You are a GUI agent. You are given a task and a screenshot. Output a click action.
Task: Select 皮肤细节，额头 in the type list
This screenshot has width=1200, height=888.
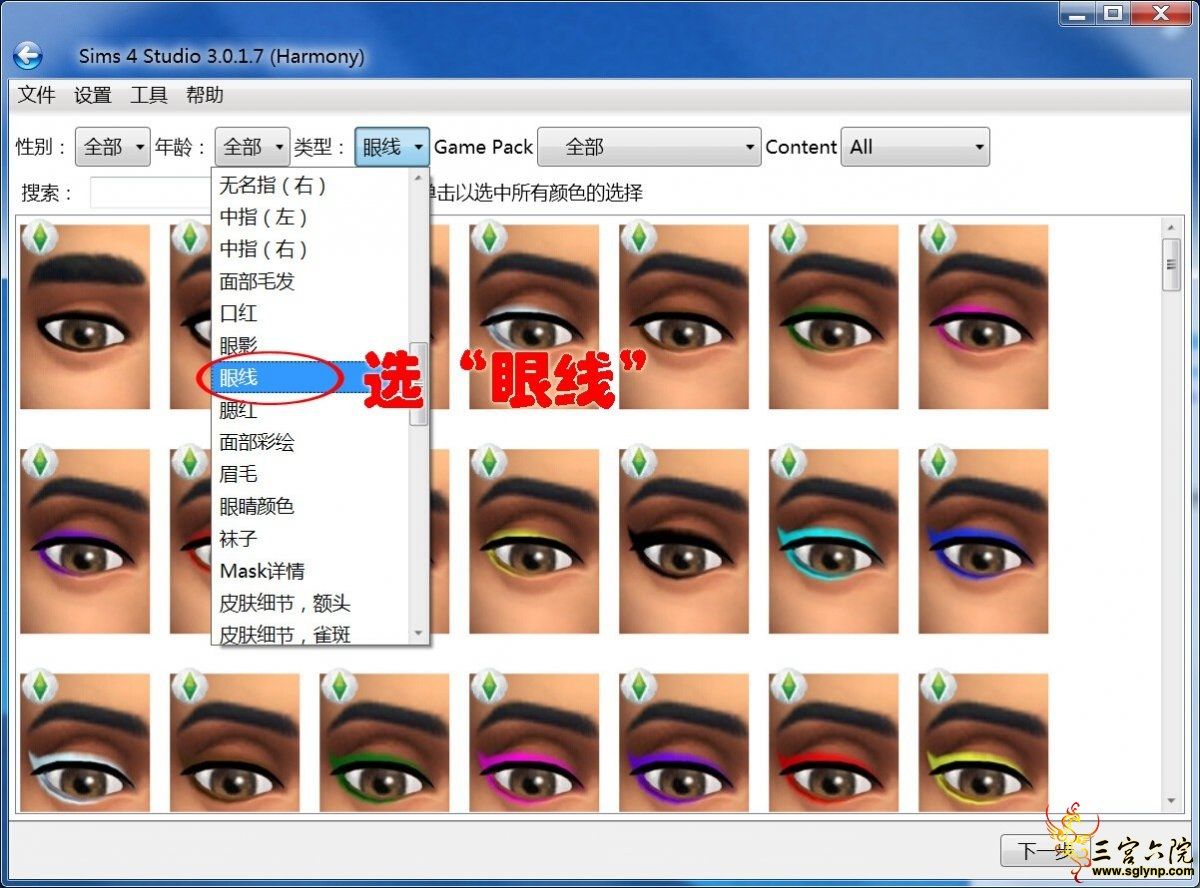pos(311,603)
